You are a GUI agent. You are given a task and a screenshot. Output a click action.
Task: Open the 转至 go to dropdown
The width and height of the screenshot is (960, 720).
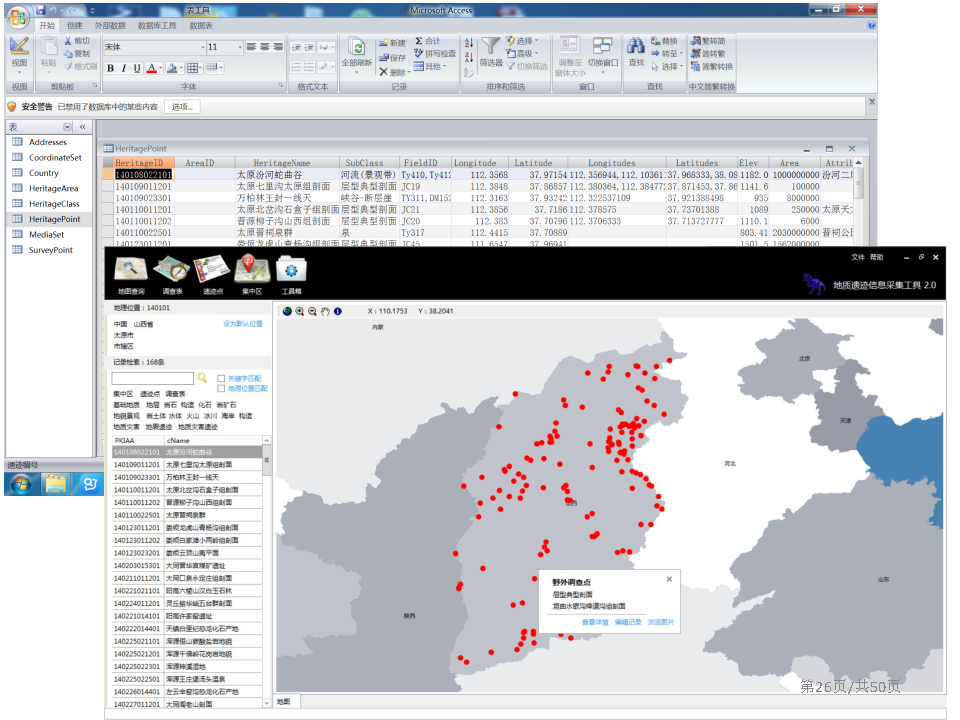(667, 54)
